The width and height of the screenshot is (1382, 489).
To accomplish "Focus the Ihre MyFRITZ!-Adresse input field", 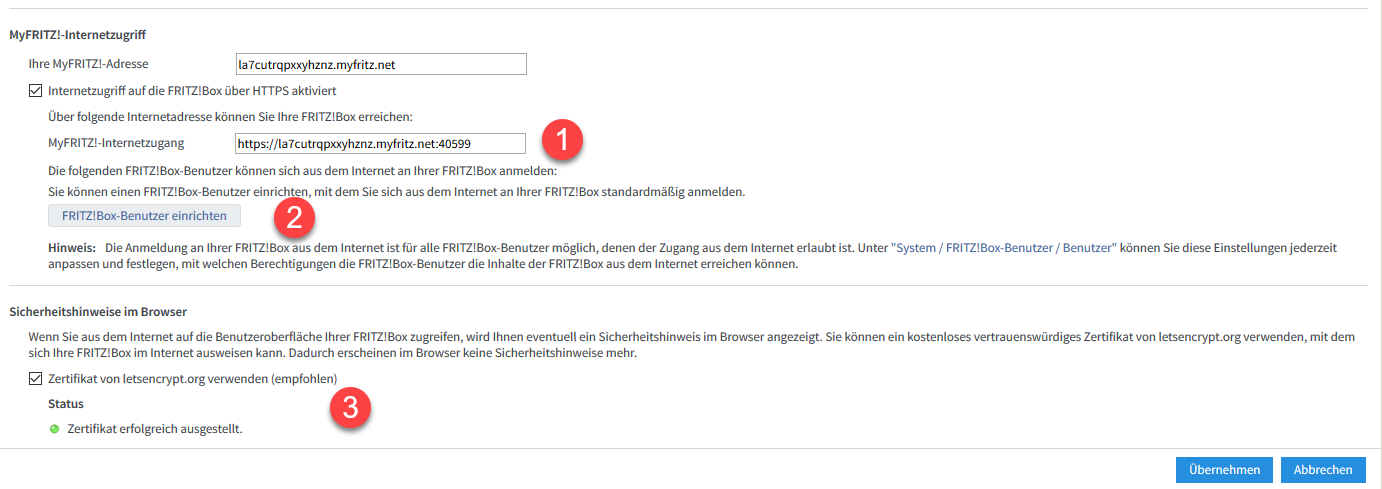I will tap(379, 64).
